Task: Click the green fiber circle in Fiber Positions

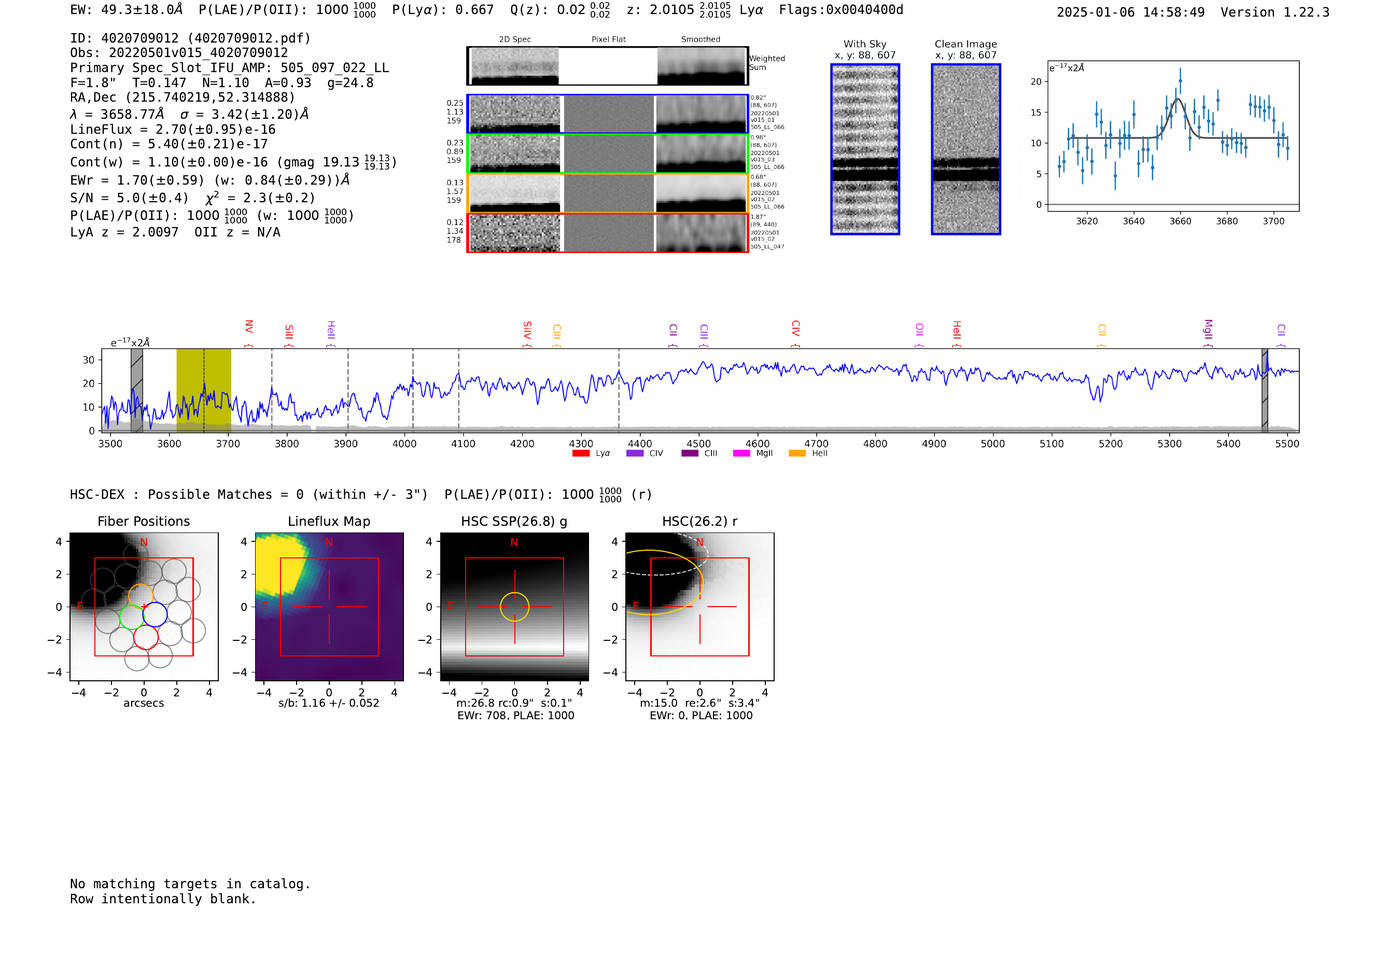Action: [x=132, y=617]
